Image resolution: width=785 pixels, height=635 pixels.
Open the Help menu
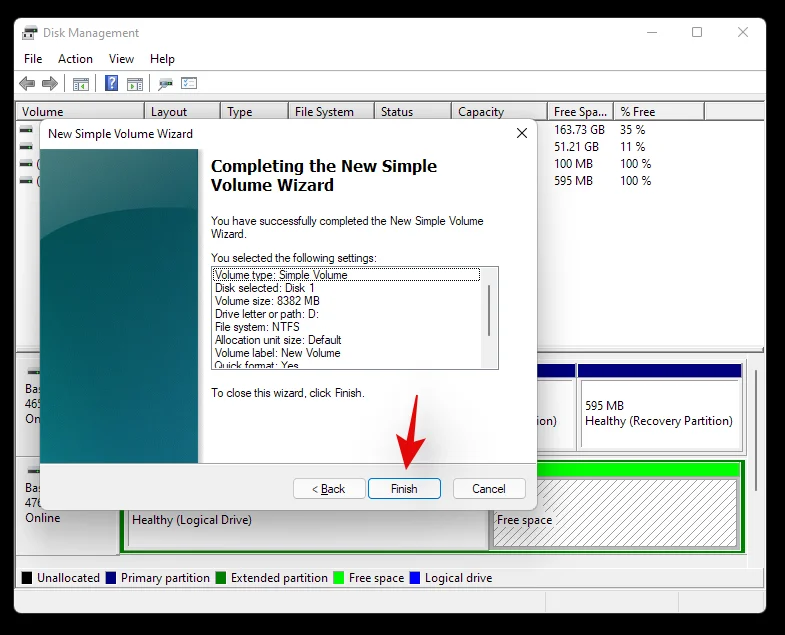click(162, 59)
